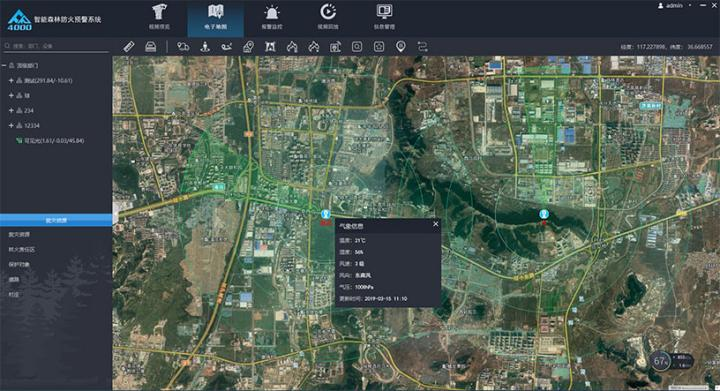Click the star favorites toolbar icon
Viewport: 720px width, 391px height.
coord(379,46)
